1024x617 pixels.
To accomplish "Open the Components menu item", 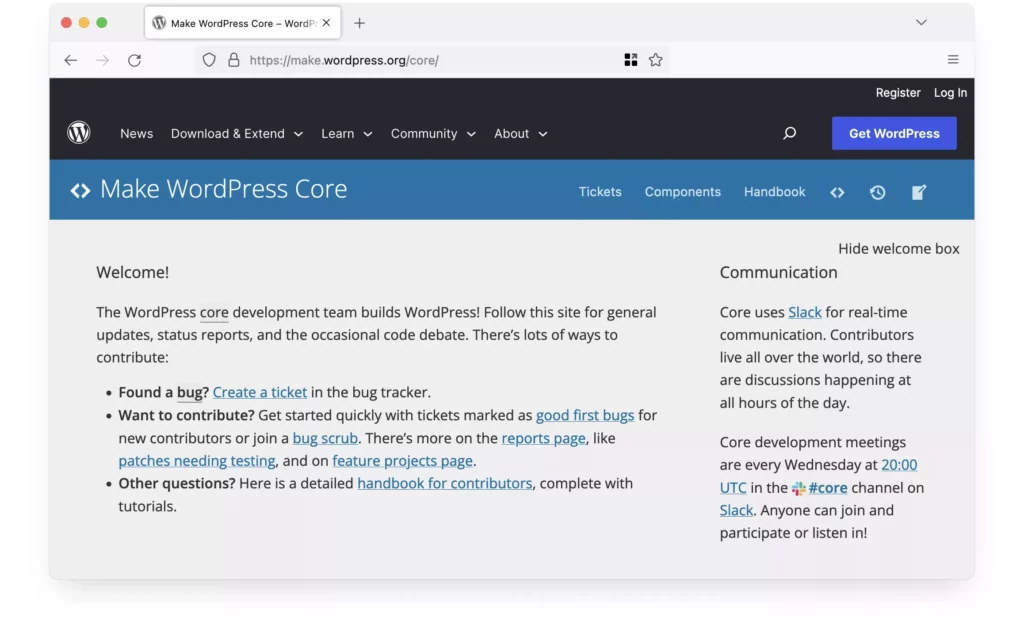I will tap(682, 192).
